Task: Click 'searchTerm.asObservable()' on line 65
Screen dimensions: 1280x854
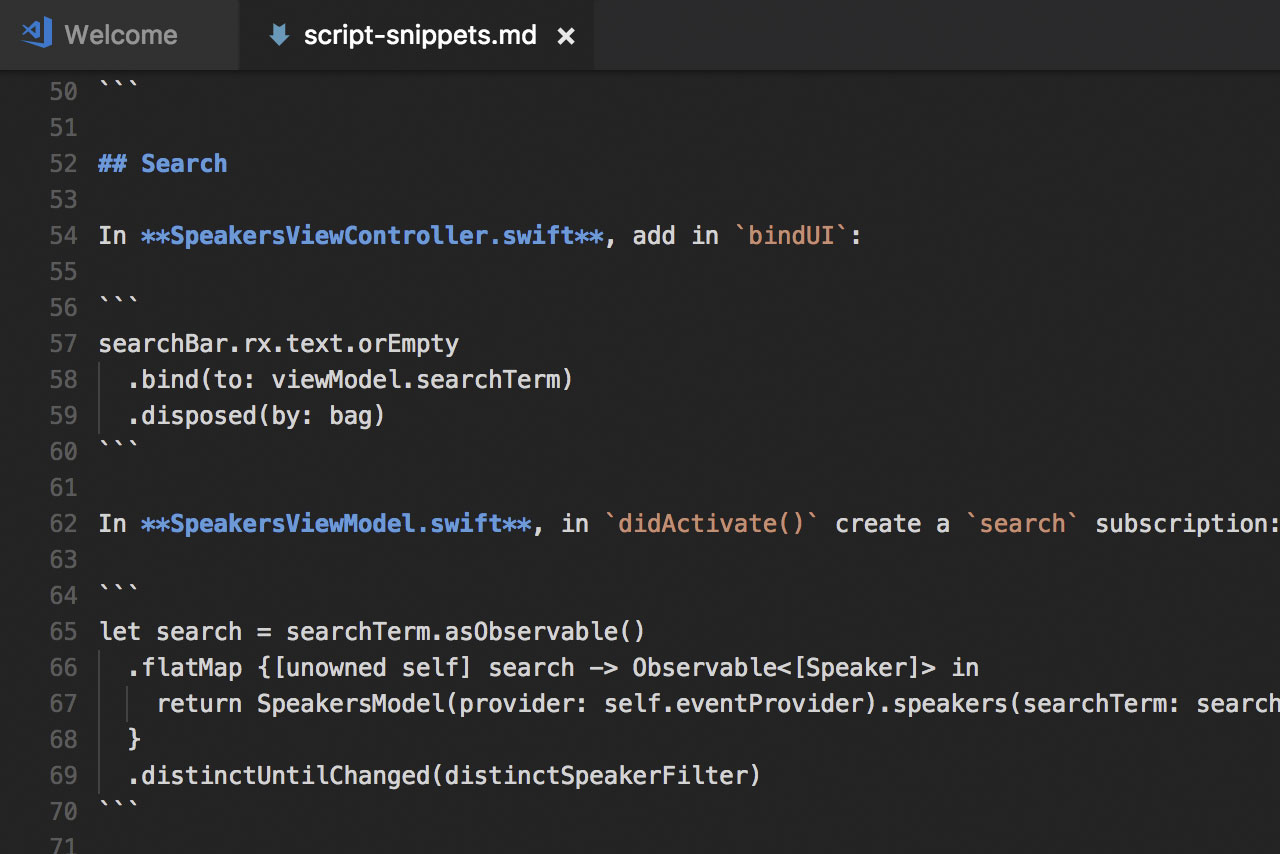Action: coord(466,631)
